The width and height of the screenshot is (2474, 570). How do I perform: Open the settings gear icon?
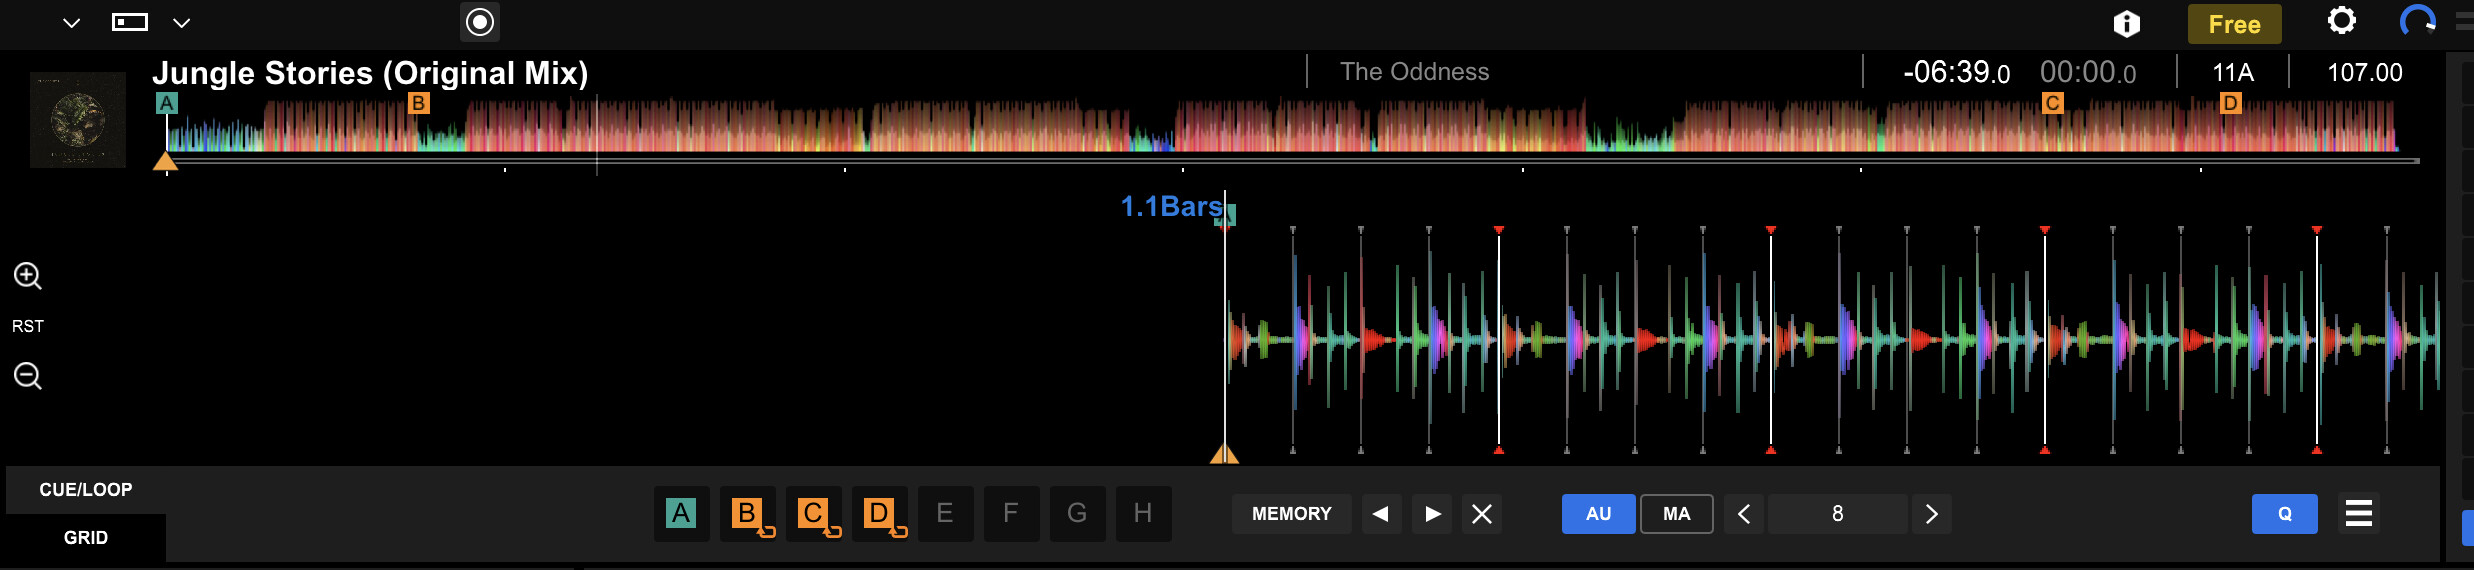[2341, 22]
